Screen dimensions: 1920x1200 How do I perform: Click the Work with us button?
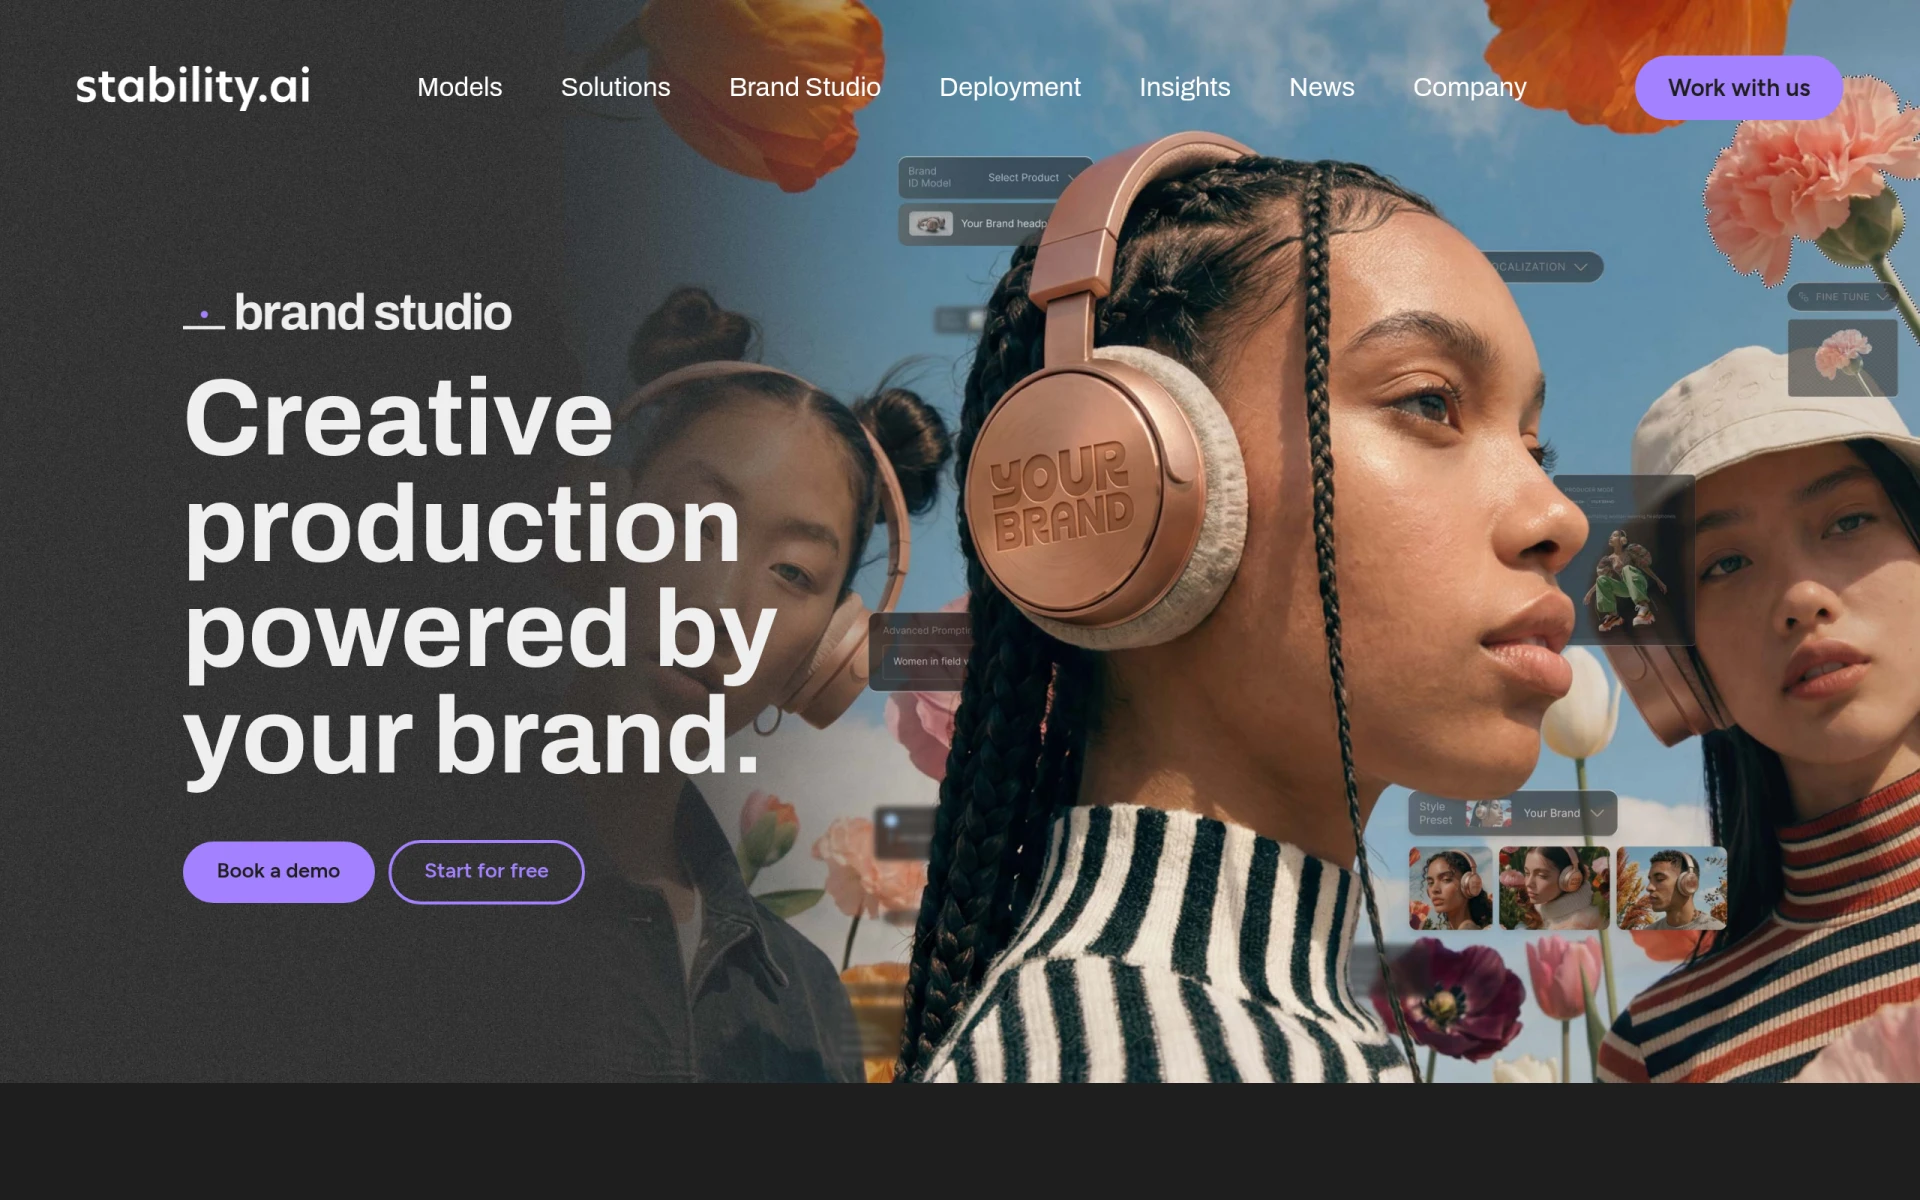1738,88
